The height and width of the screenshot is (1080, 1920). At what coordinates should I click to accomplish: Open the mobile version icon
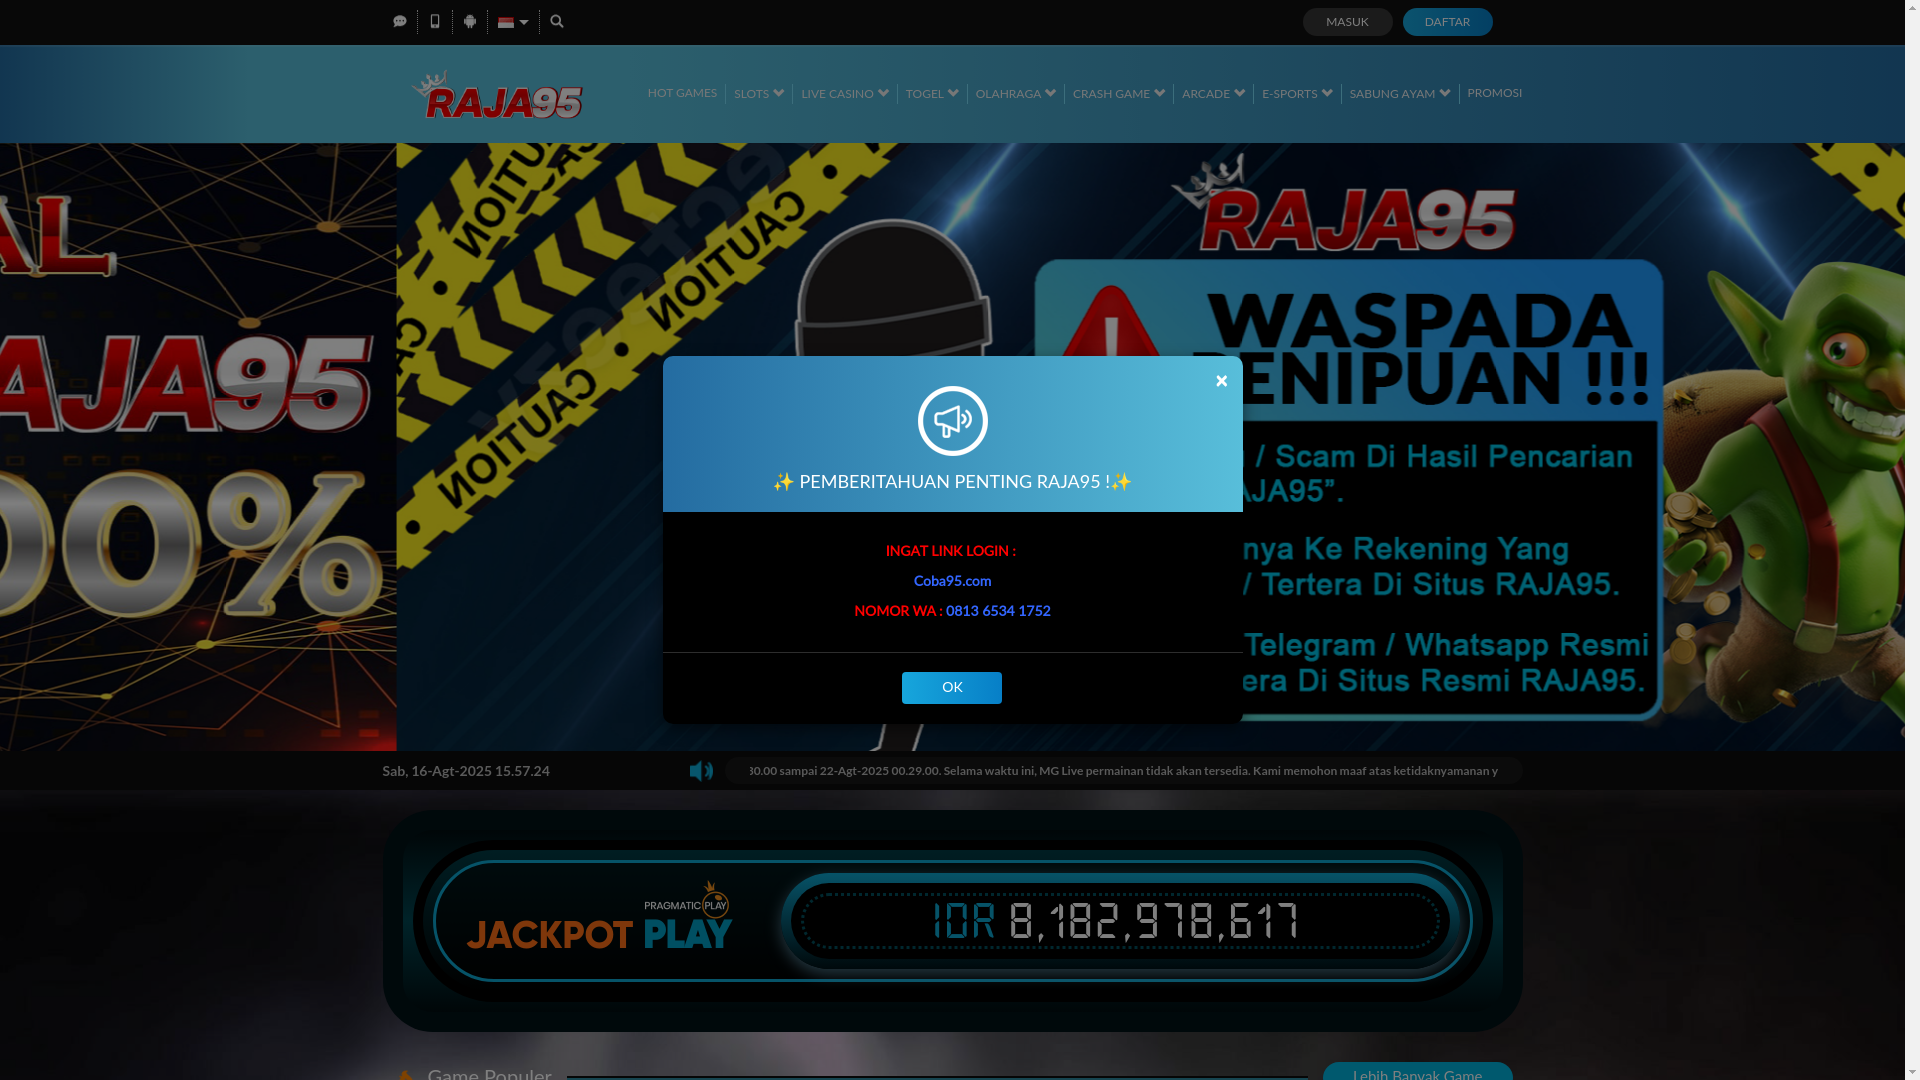435,21
